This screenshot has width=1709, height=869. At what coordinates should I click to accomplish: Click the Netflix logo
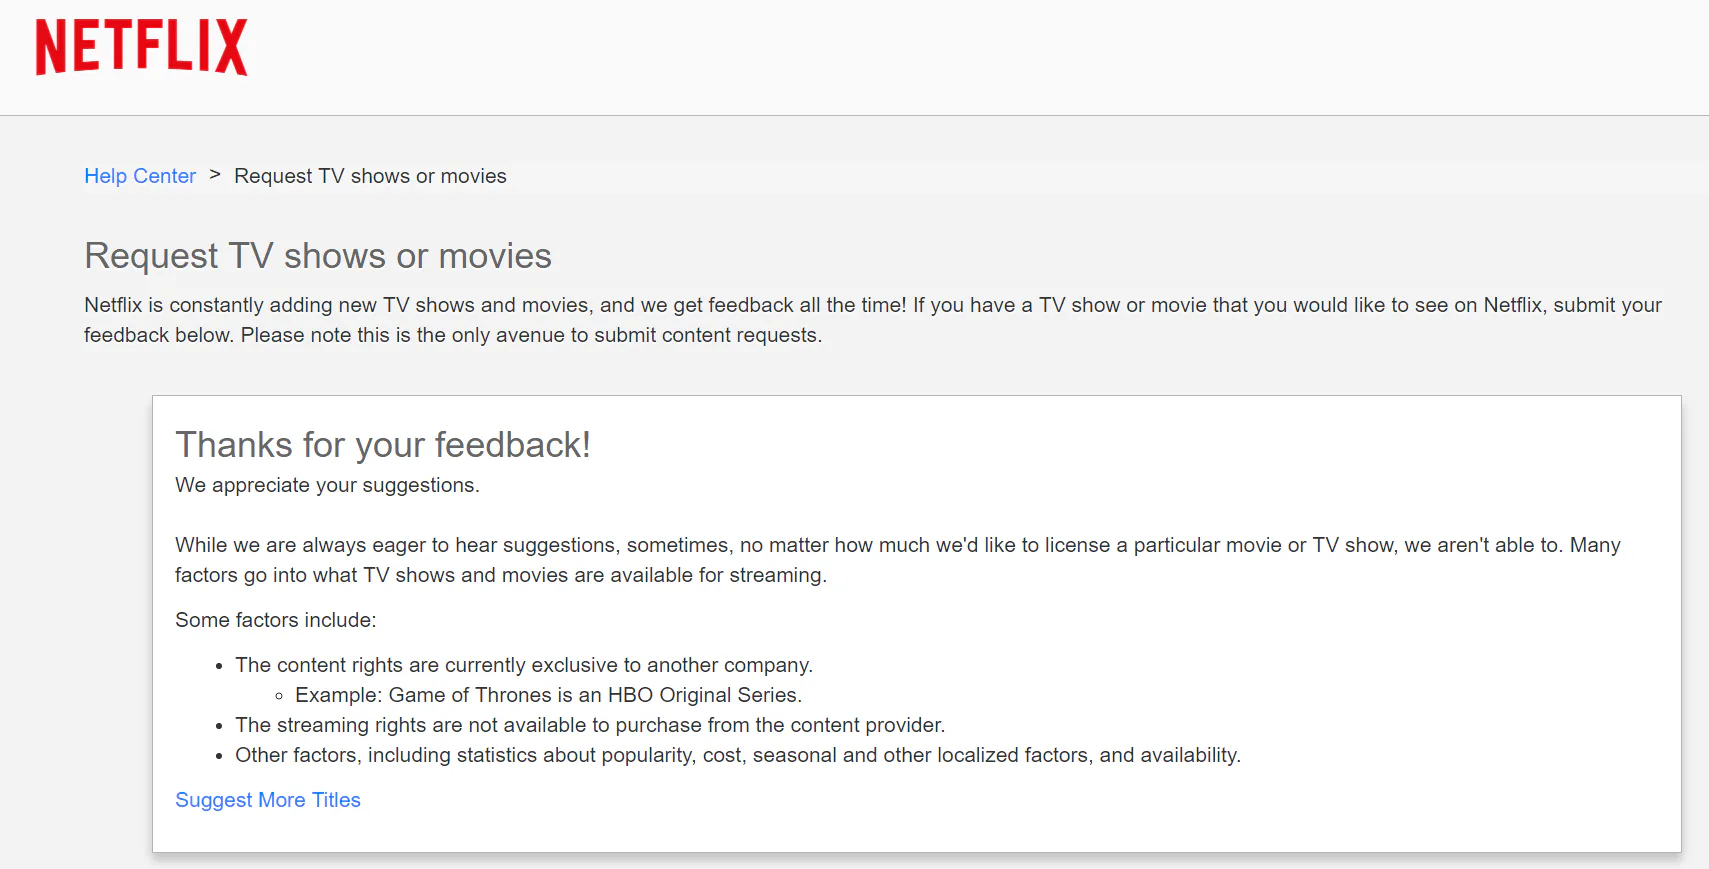(141, 46)
